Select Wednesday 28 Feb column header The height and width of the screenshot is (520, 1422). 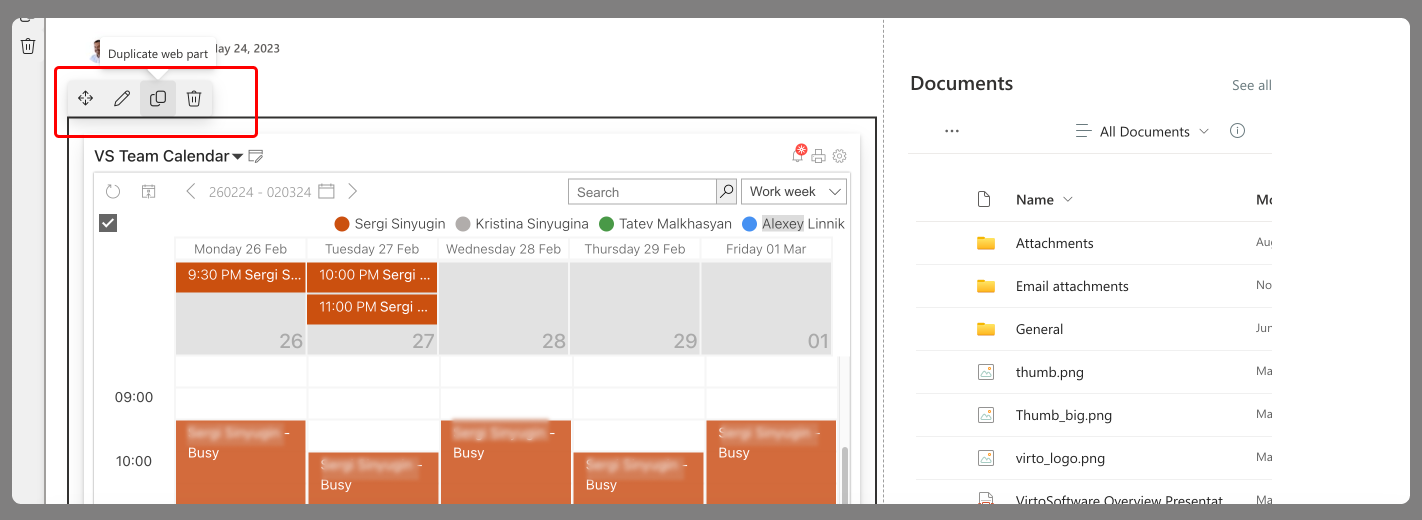pyautogui.click(x=503, y=249)
